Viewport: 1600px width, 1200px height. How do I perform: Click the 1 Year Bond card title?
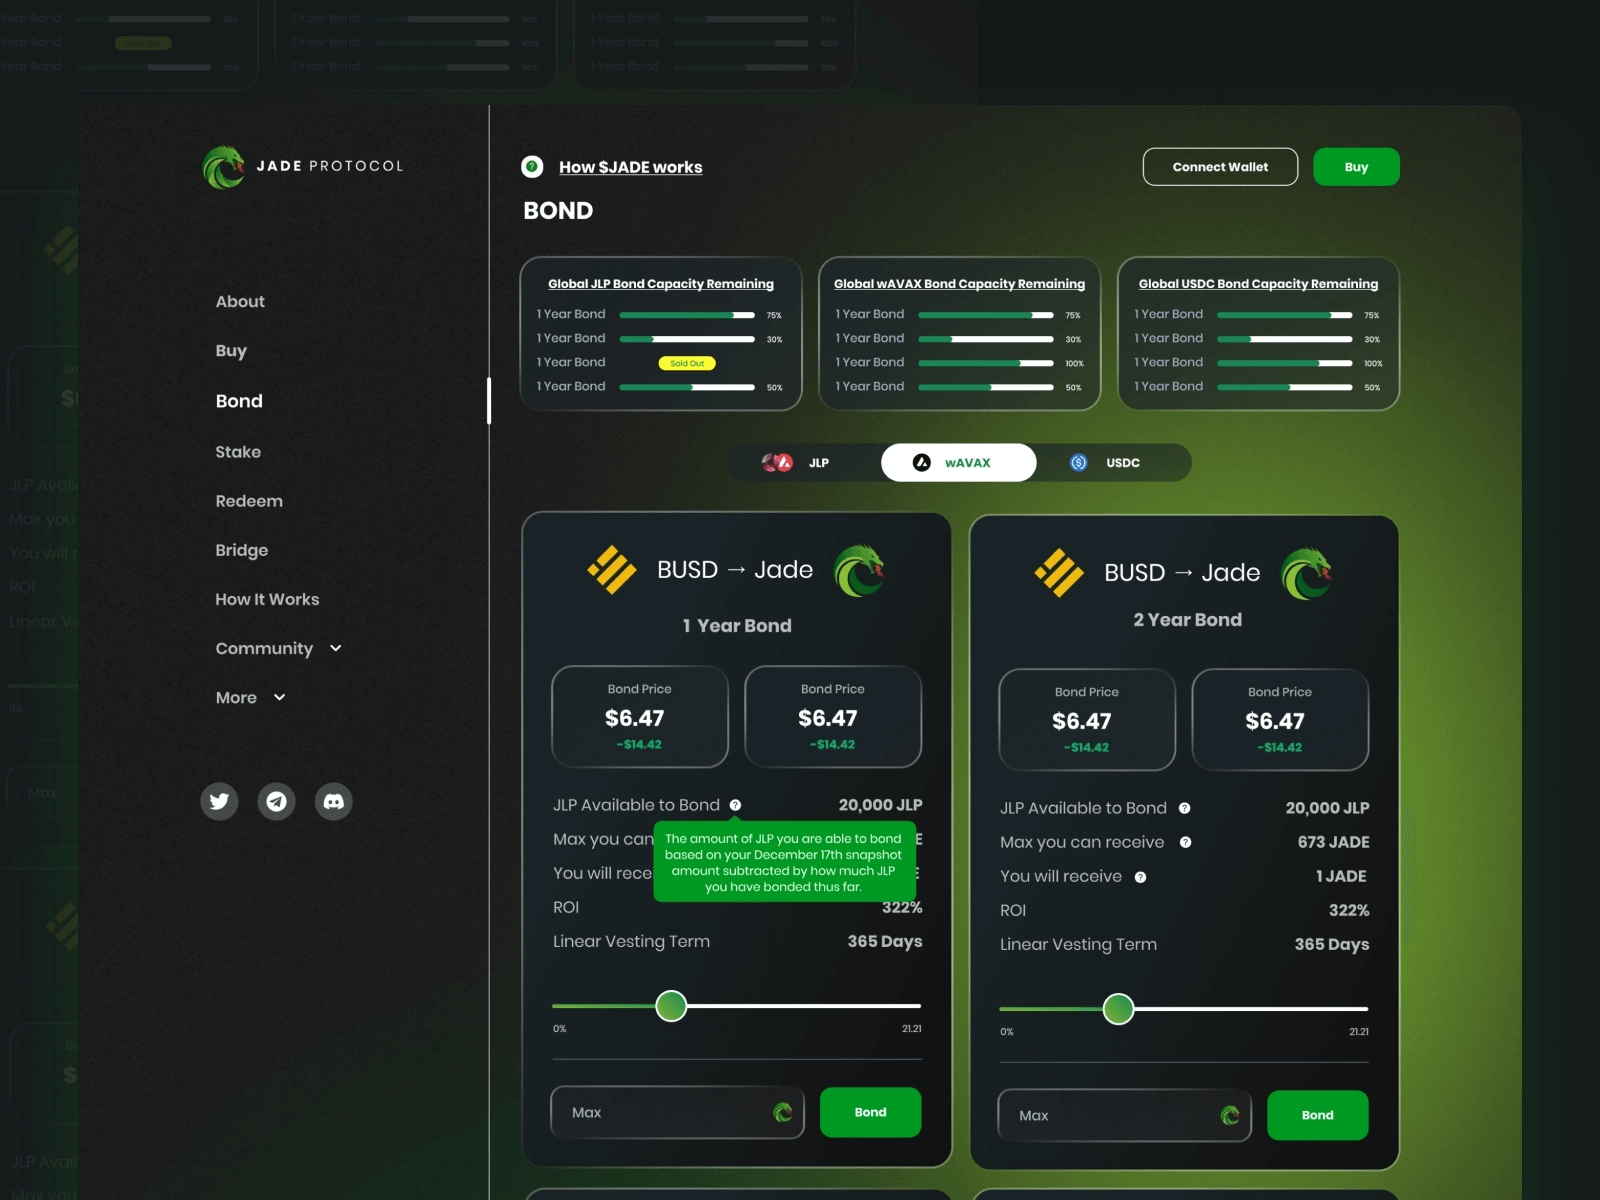click(737, 626)
